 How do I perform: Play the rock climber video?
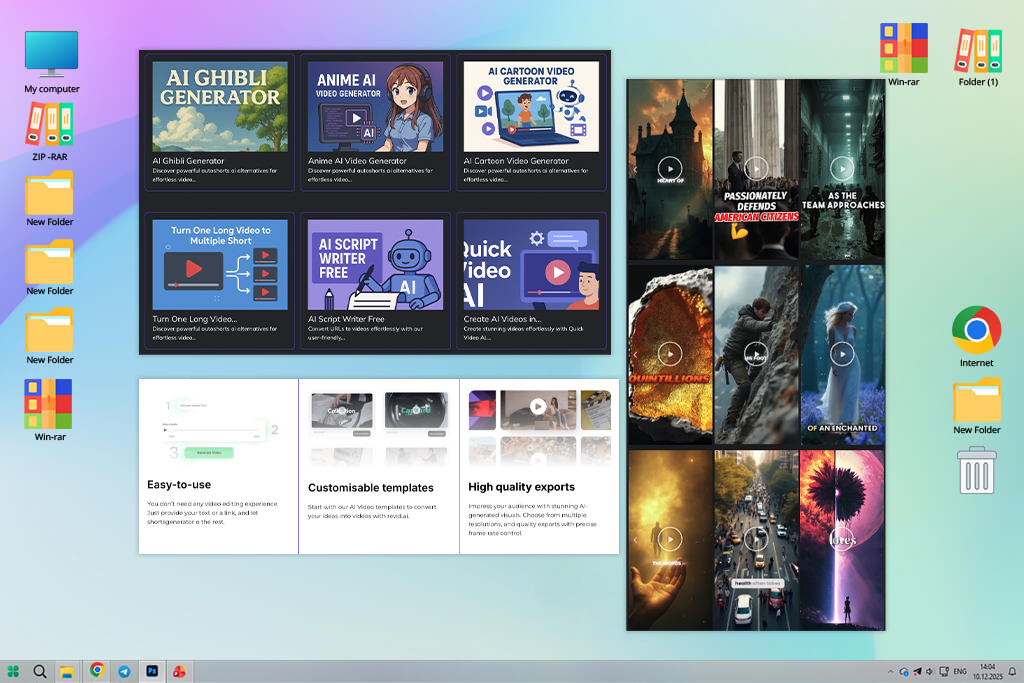[756, 354]
